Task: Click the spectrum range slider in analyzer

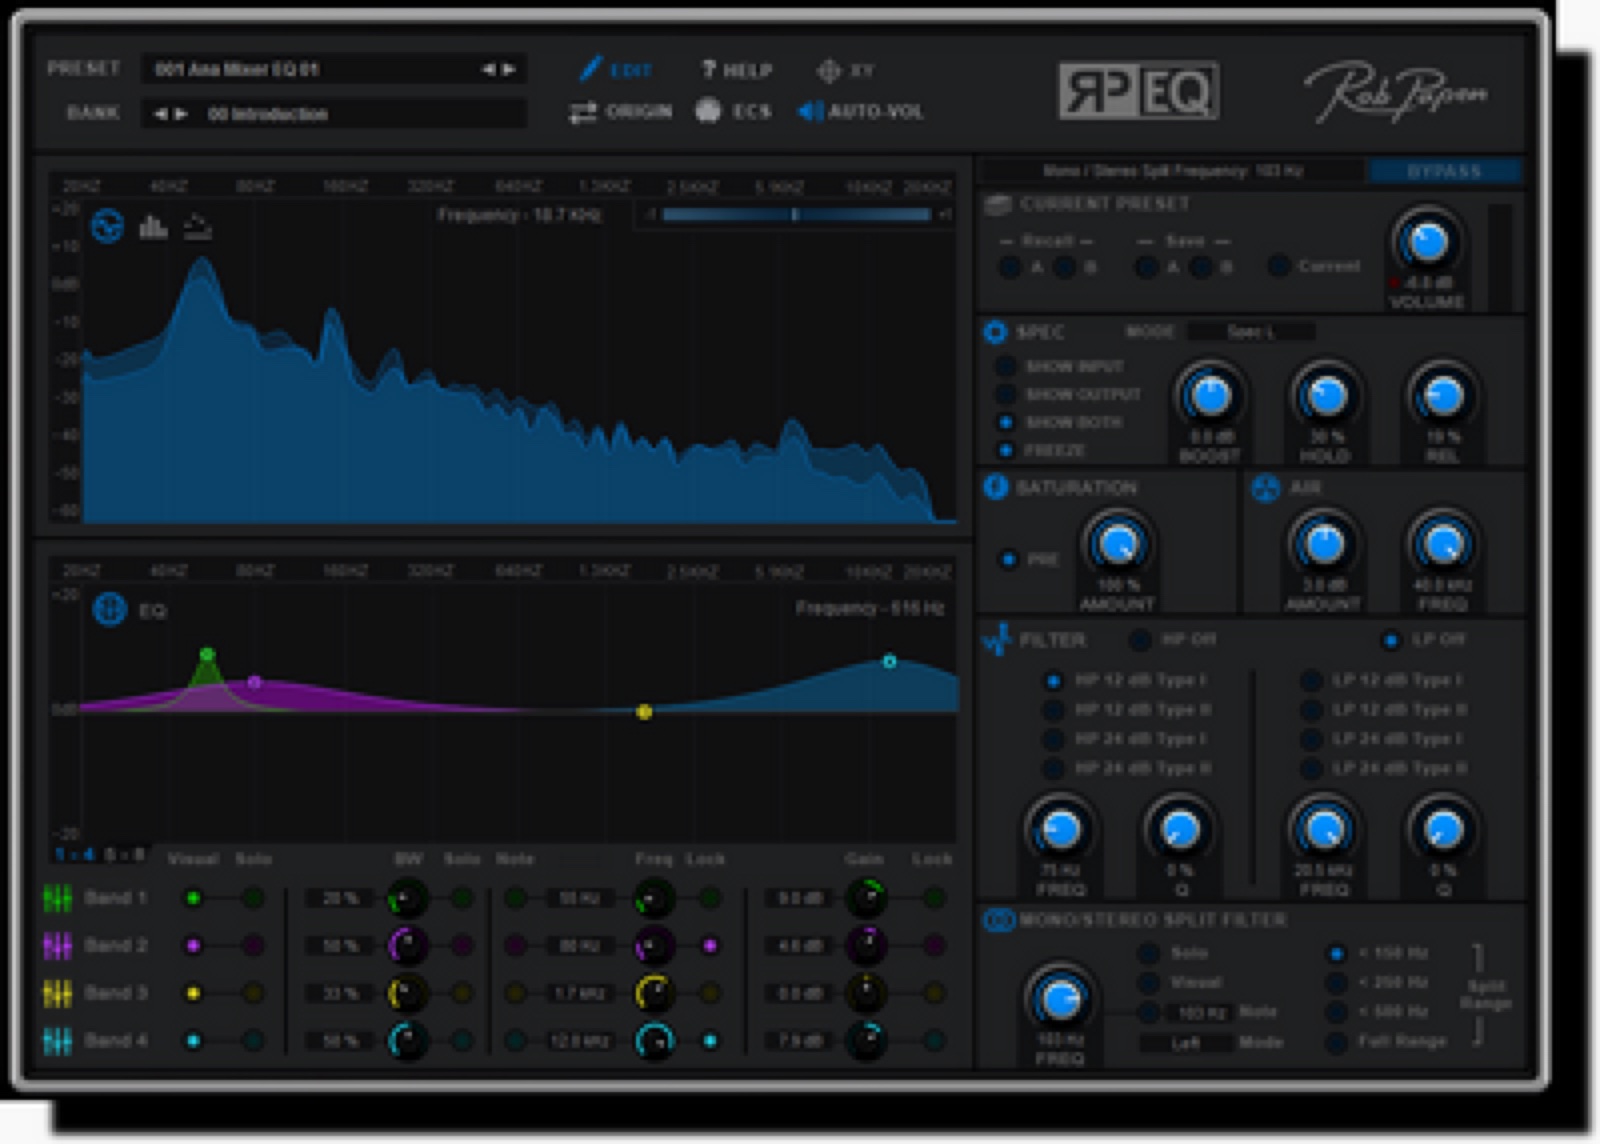Action: click(796, 214)
